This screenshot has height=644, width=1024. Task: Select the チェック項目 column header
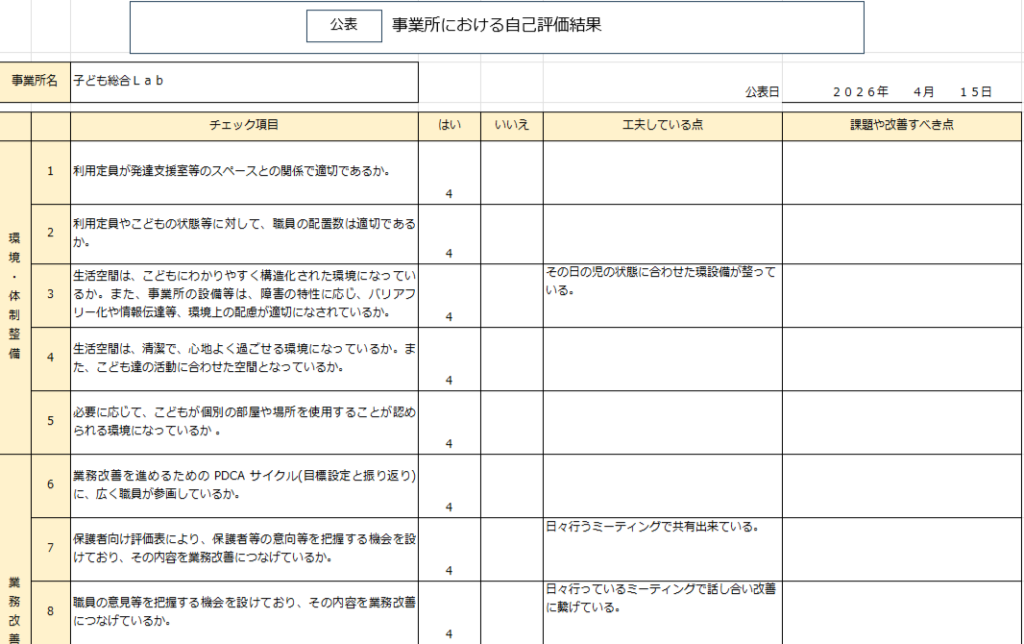[x=243, y=126]
